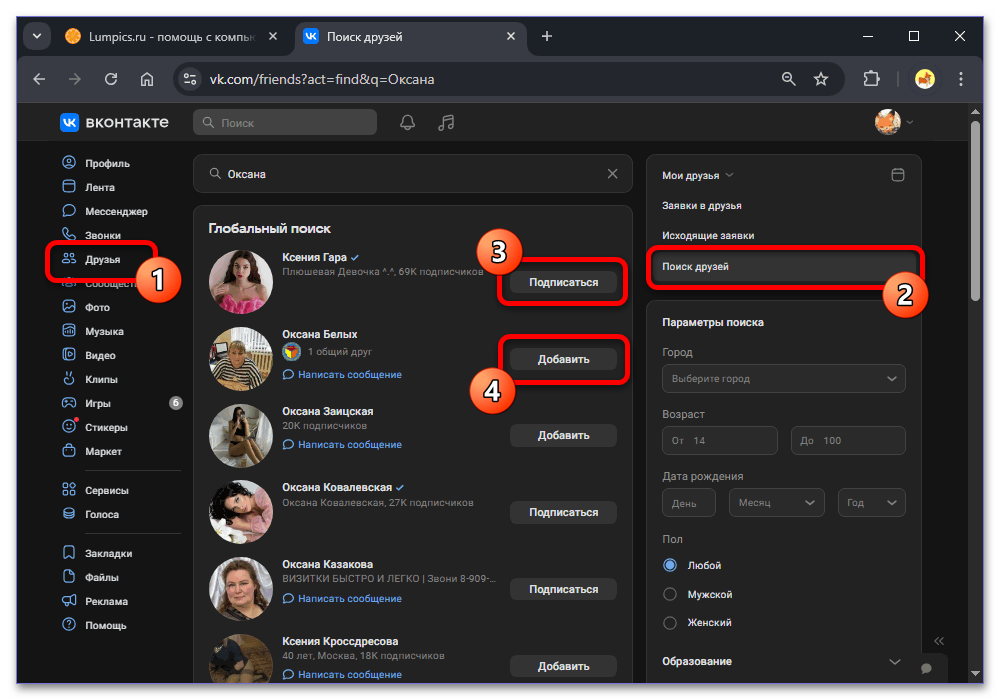This screenshot has width=1000, height=700.
Task: Open Помощь help section
Action: click(94, 625)
